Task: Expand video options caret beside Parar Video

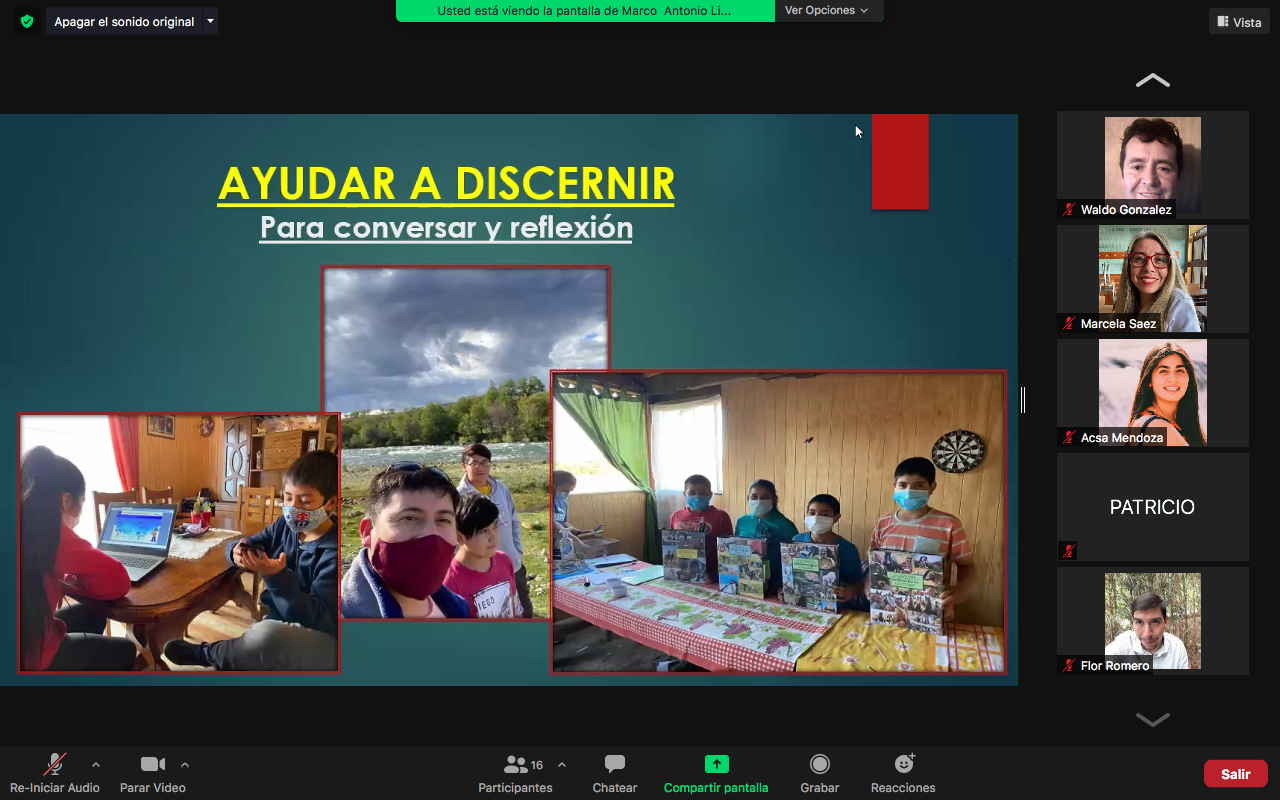Action: (x=185, y=765)
